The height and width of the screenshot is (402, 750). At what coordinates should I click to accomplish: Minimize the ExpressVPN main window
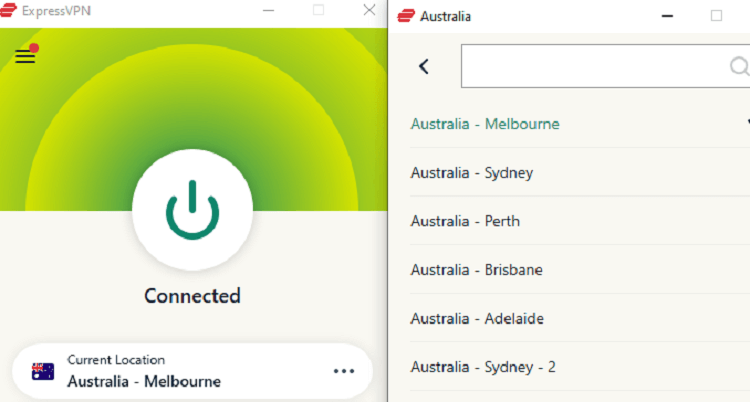coord(268,10)
